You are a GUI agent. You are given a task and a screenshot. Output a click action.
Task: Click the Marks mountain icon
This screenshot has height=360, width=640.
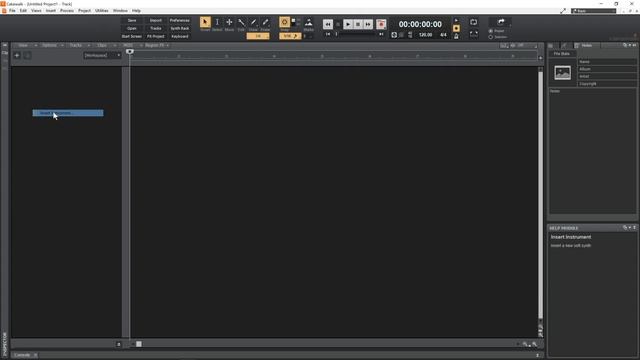pos(309,23)
